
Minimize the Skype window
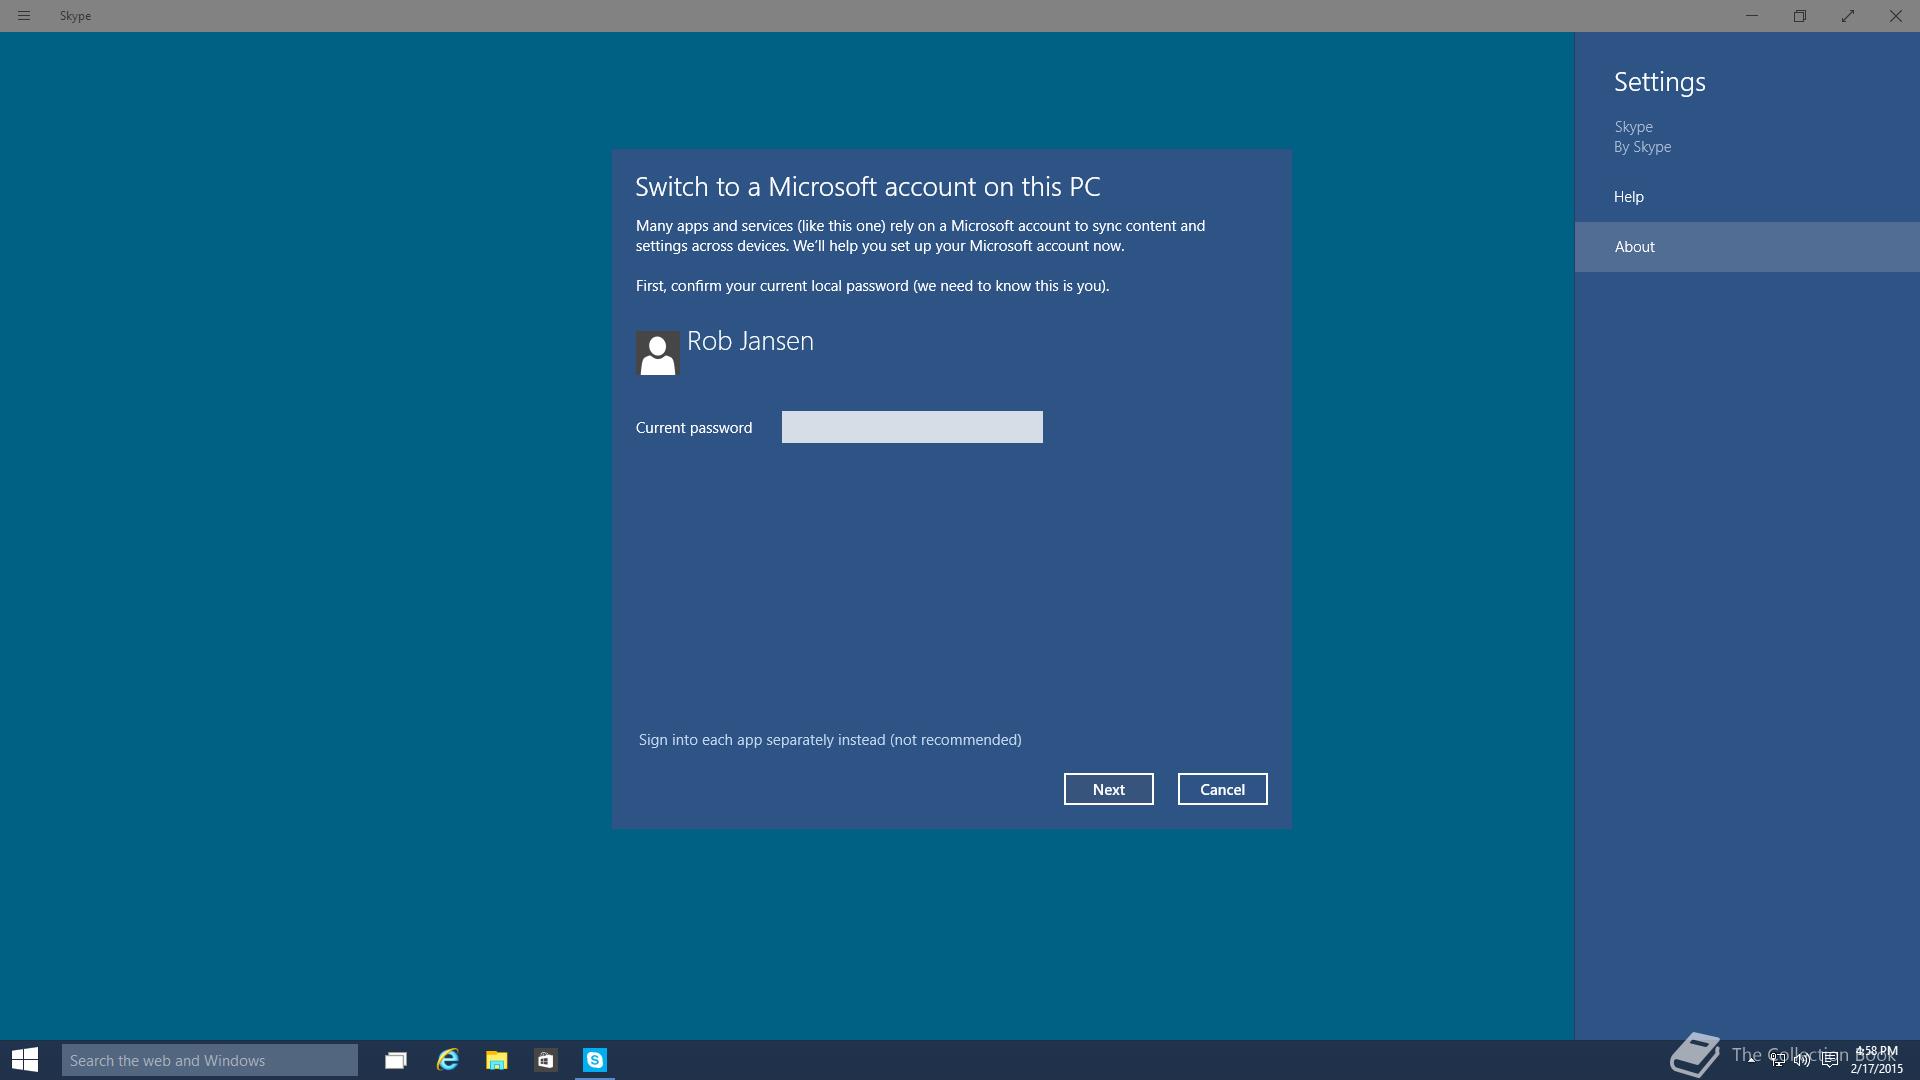[1752, 16]
